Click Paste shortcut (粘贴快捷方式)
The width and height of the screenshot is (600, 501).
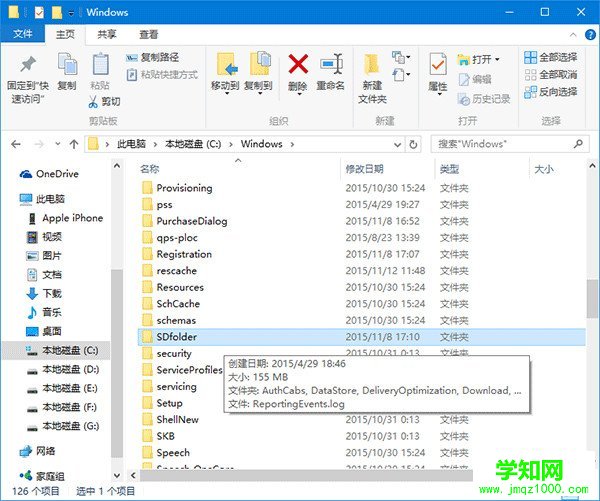pyautogui.click(x=162, y=74)
